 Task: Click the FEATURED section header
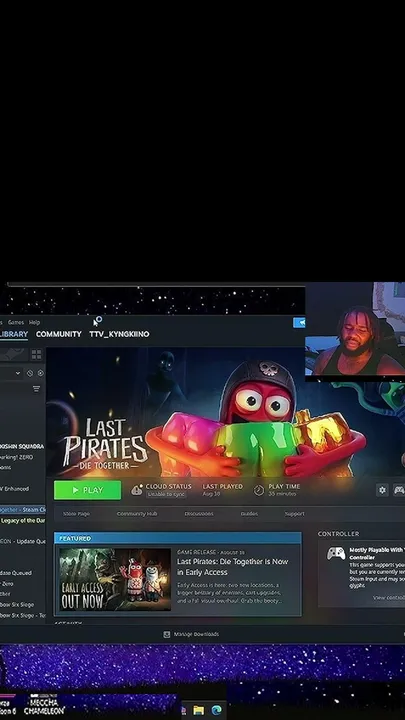pos(178,538)
